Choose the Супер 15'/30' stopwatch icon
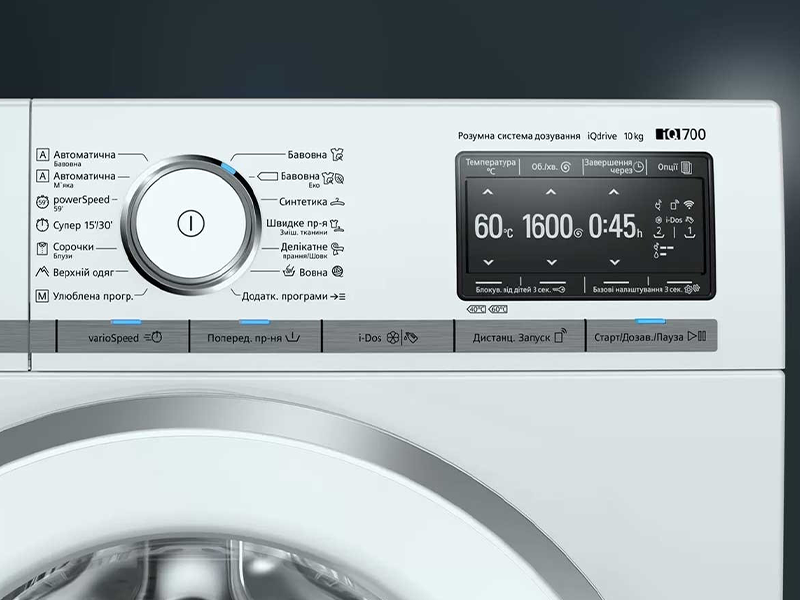The width and height of the screenshot is (800, 600). tap(42, 225)
